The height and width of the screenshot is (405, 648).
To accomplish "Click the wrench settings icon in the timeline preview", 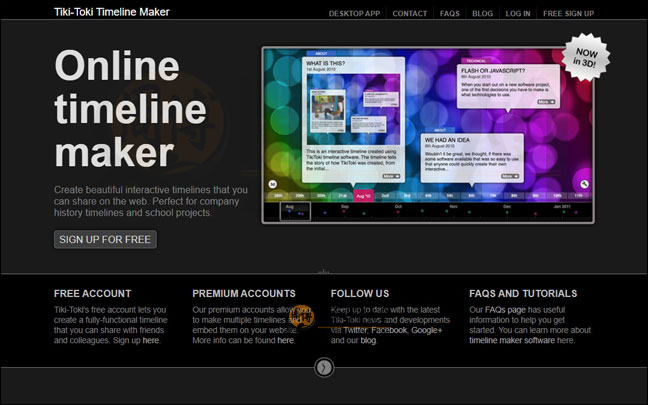I will [x=584, y=184].
